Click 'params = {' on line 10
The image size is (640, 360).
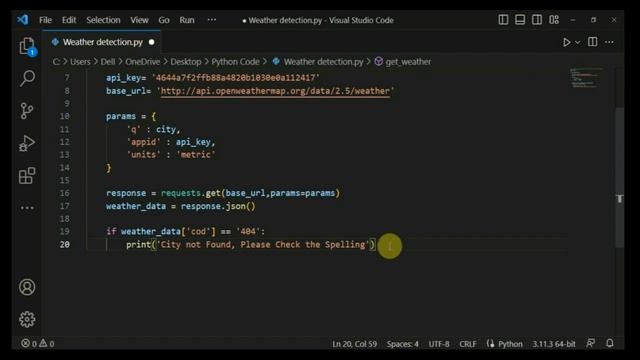click(131, 116)
